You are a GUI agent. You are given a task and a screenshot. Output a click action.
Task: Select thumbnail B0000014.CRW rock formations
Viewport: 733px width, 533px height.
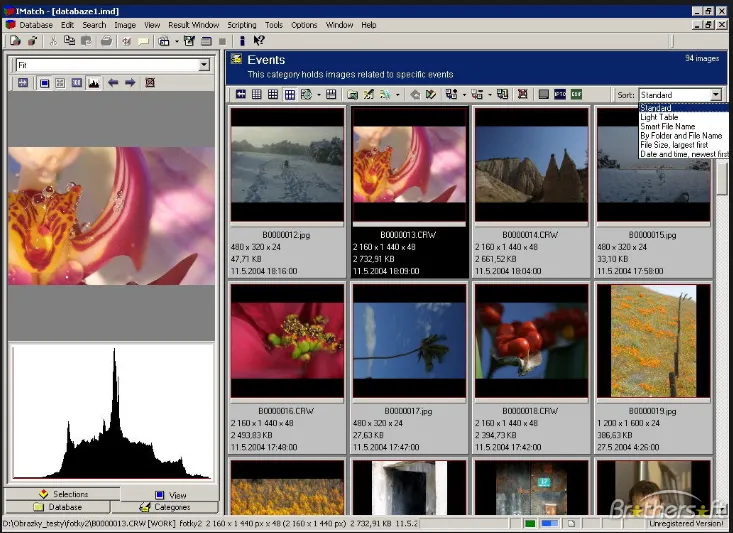(x=532, y=165)
